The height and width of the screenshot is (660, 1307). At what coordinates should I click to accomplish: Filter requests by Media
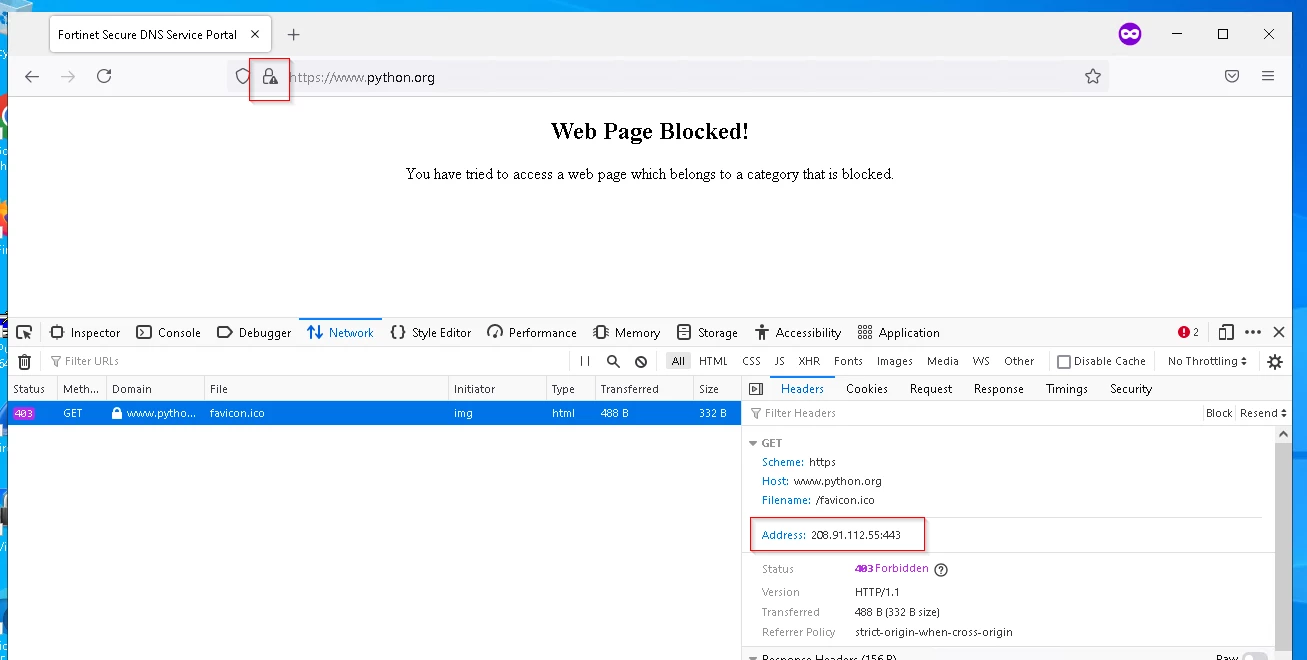tap(942, 361)
